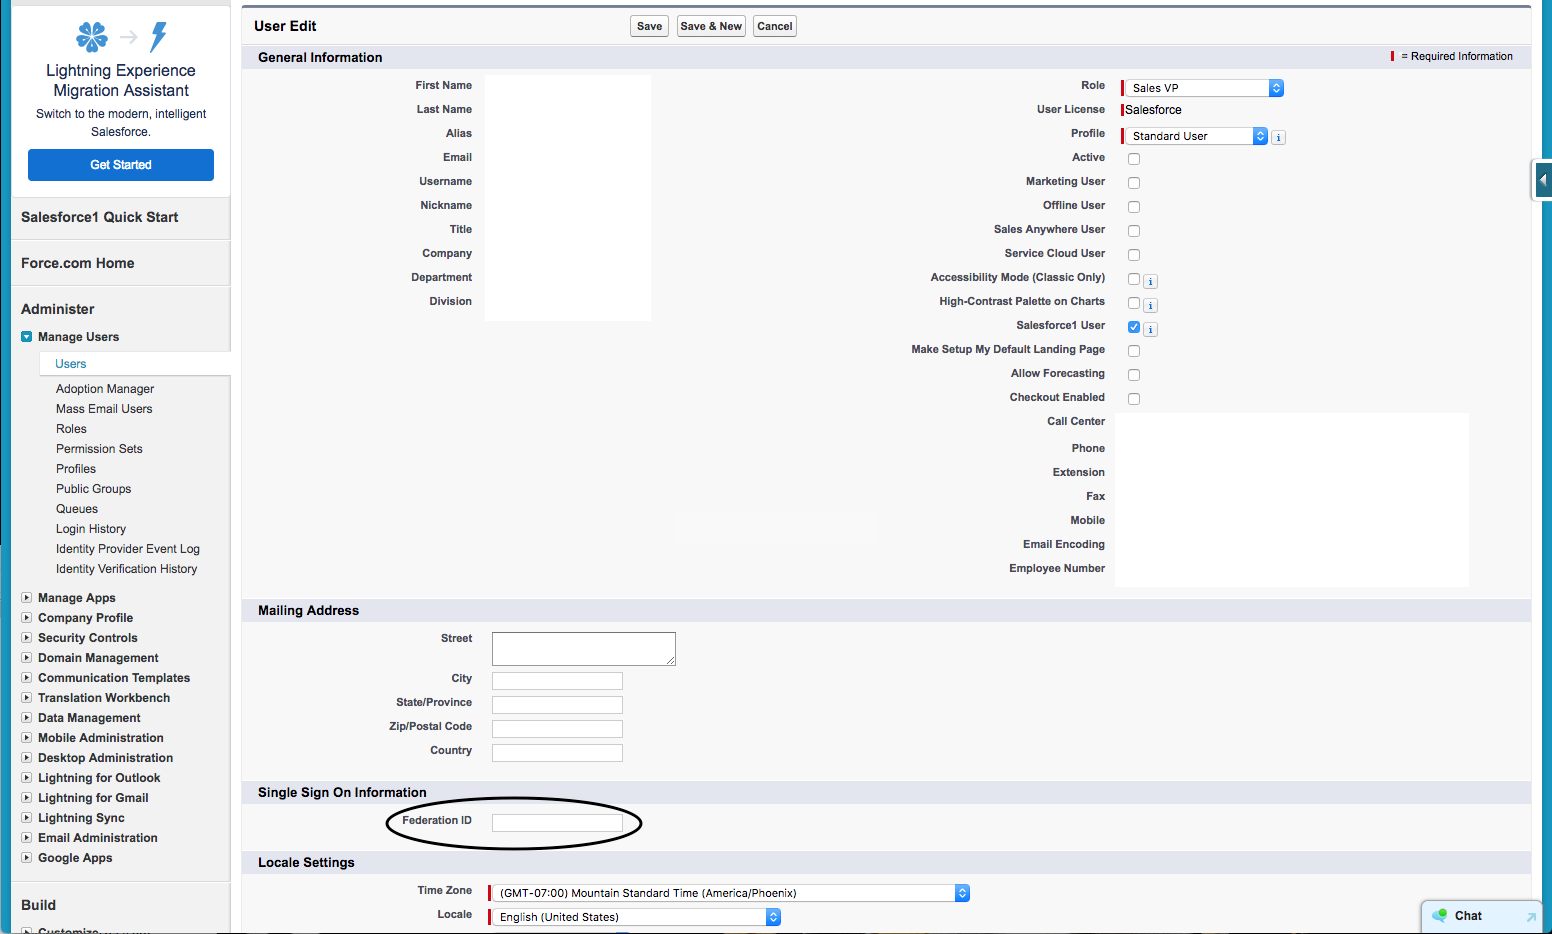Enable the Marketing User checkbox
The image size is (1552, 934).
[1134, 183]
